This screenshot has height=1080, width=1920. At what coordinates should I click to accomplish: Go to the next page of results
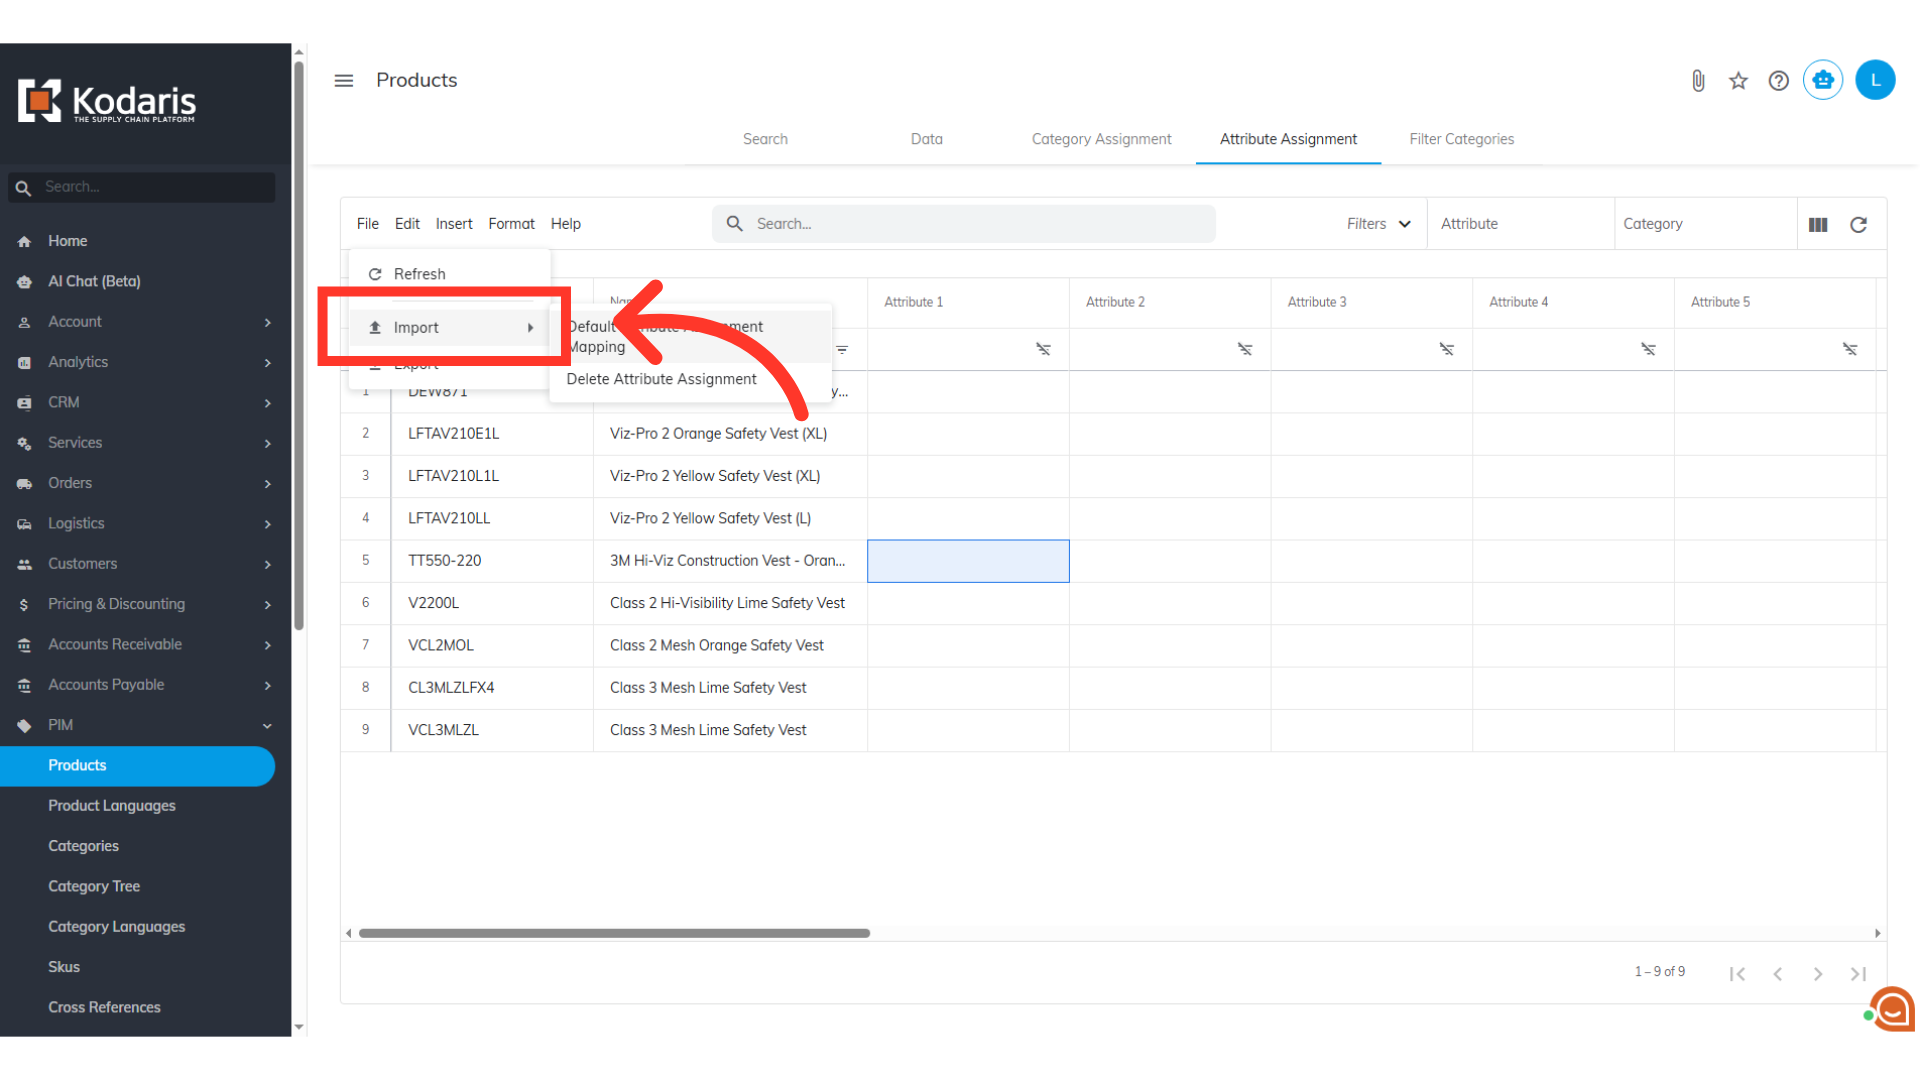pyautogui.click(x=1817, y=974)
